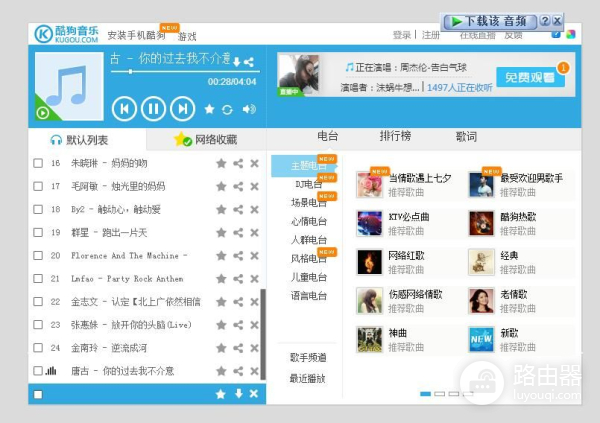
Task: Open 安装手机酷狗 link
Action: (x=136, y=36)
